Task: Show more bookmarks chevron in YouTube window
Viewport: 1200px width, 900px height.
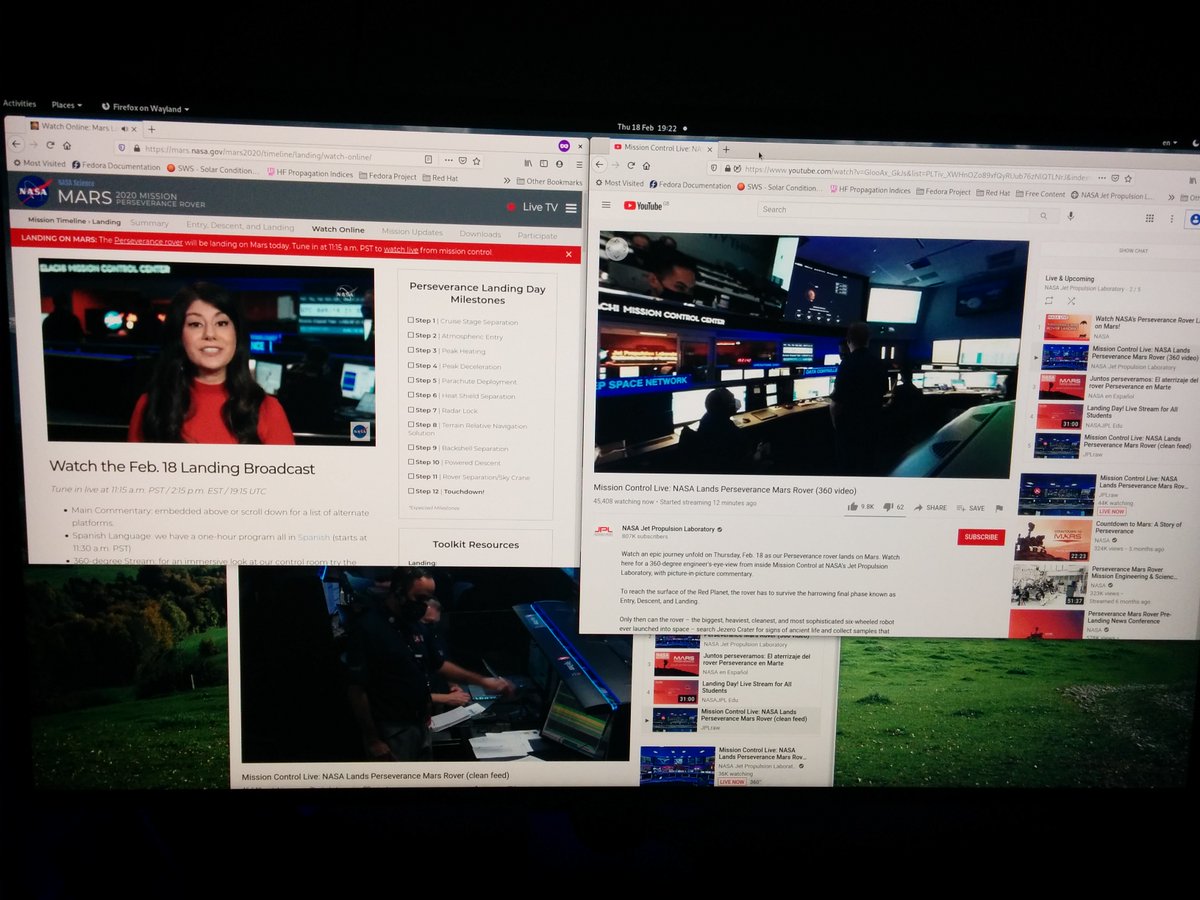Action: [1170, 196]
